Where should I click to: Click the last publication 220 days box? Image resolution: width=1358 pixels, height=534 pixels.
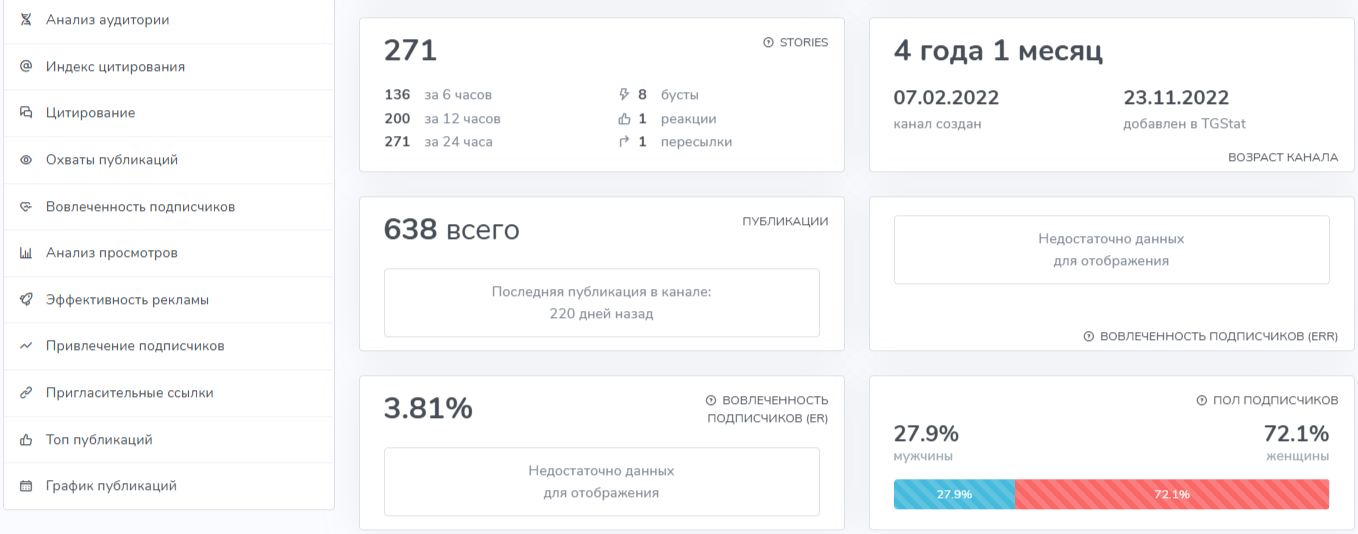[601, 302]
